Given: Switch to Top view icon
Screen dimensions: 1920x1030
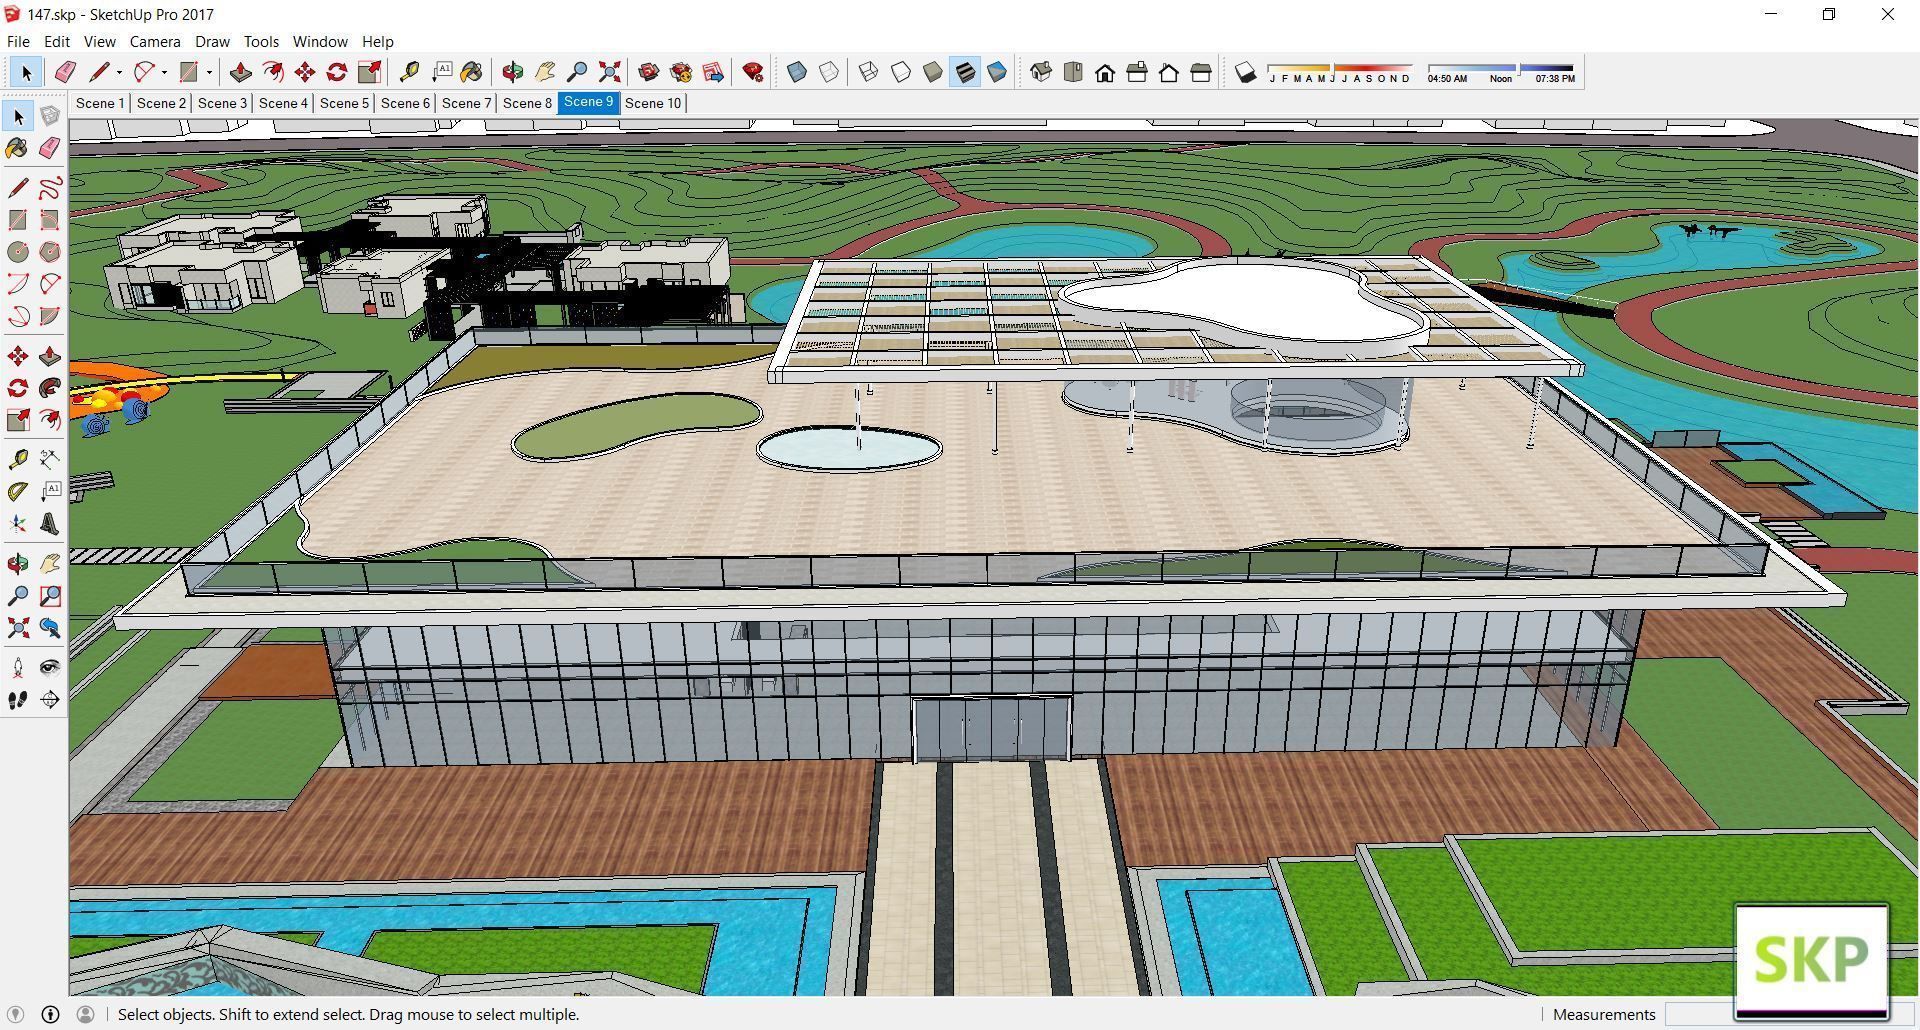Looking at the screenshot, I should [1073, 72].
